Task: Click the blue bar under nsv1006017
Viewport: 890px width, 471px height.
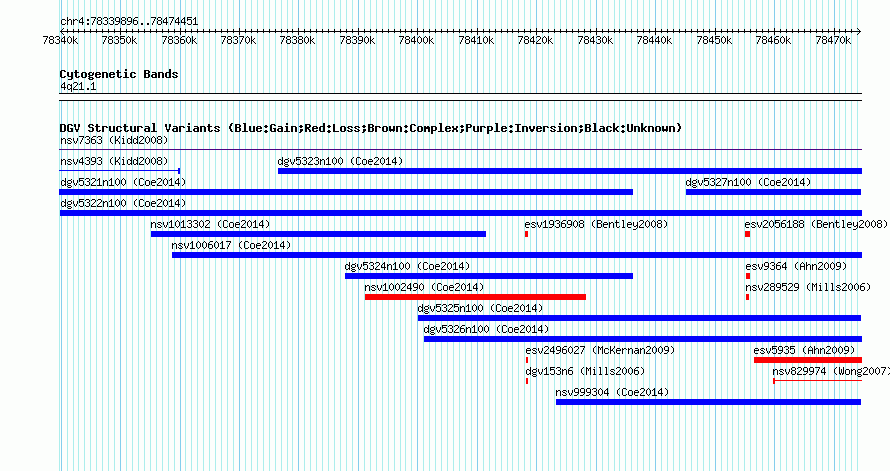Action: [x=517, y=255]
